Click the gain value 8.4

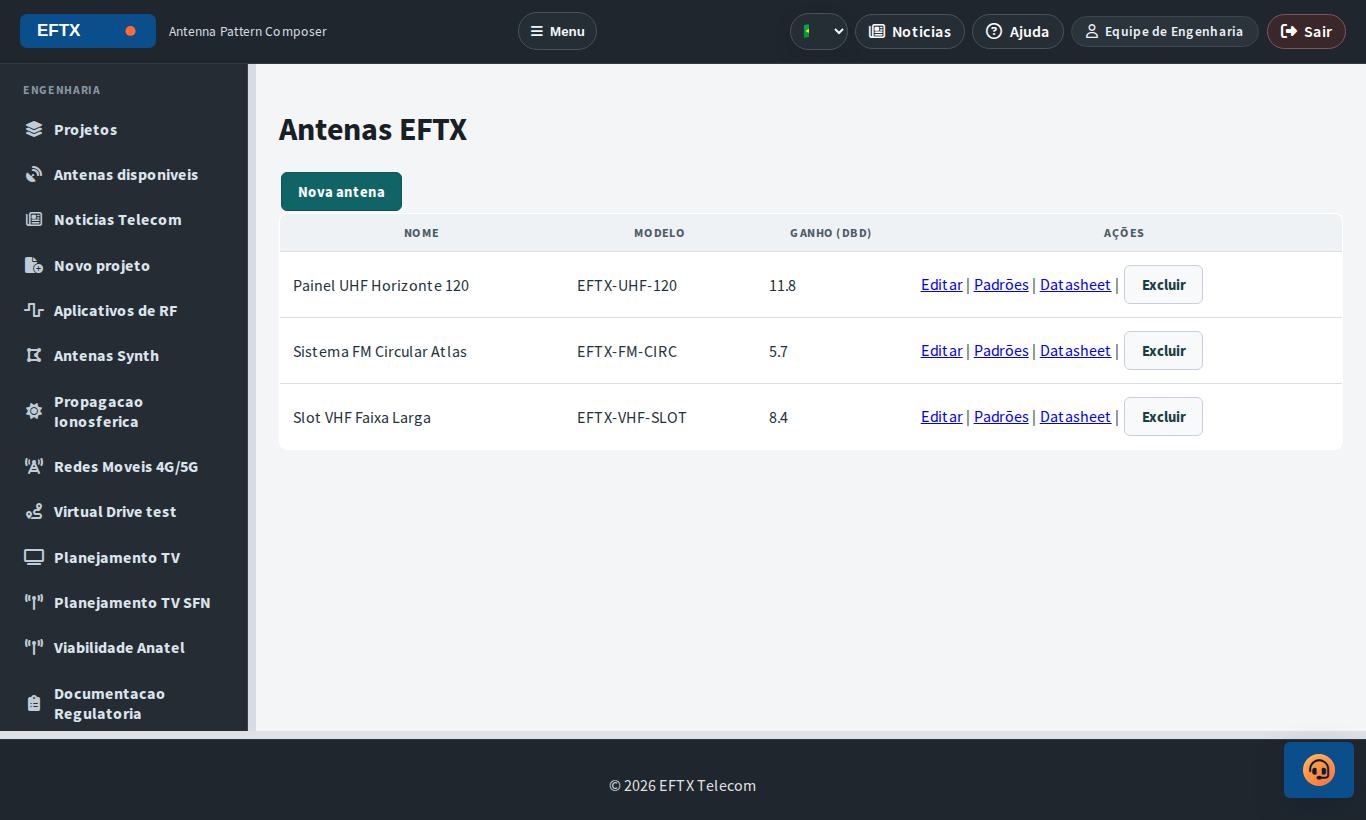(778, 417)
